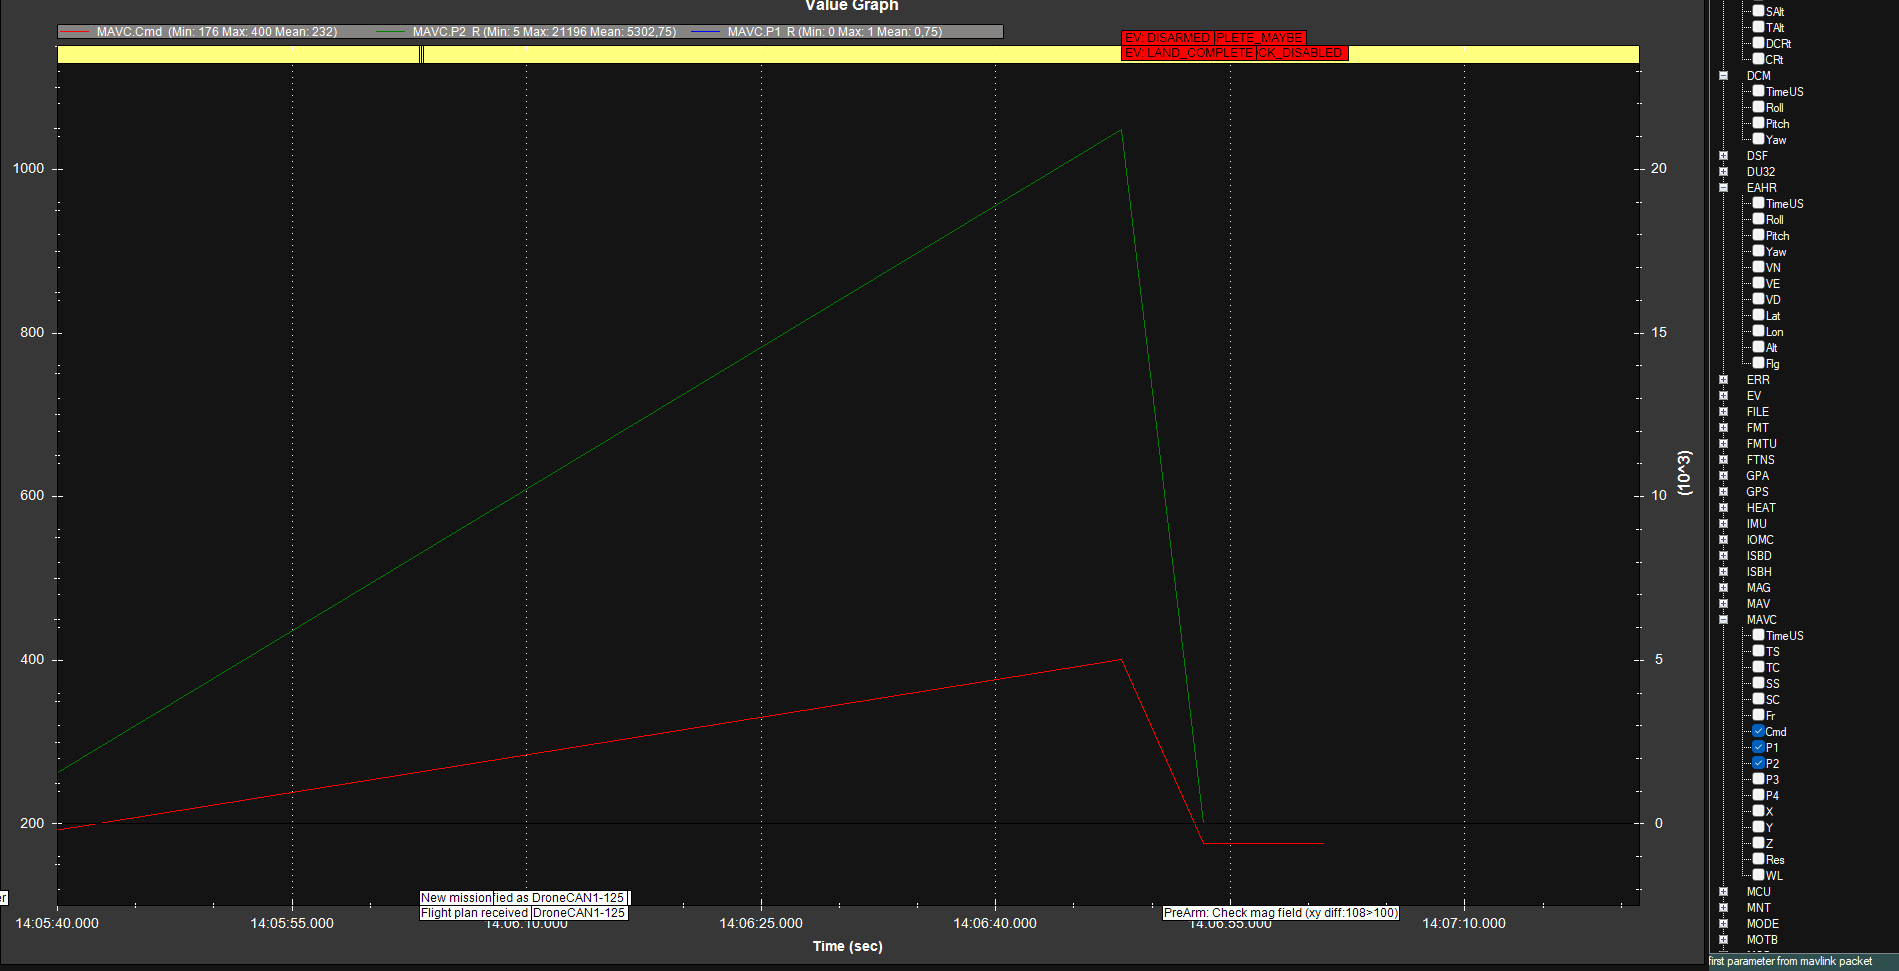The height and width of the screenshot is (971, 1899).
Task: Select the MNT item in tree
Action: tap(1758, 908)
